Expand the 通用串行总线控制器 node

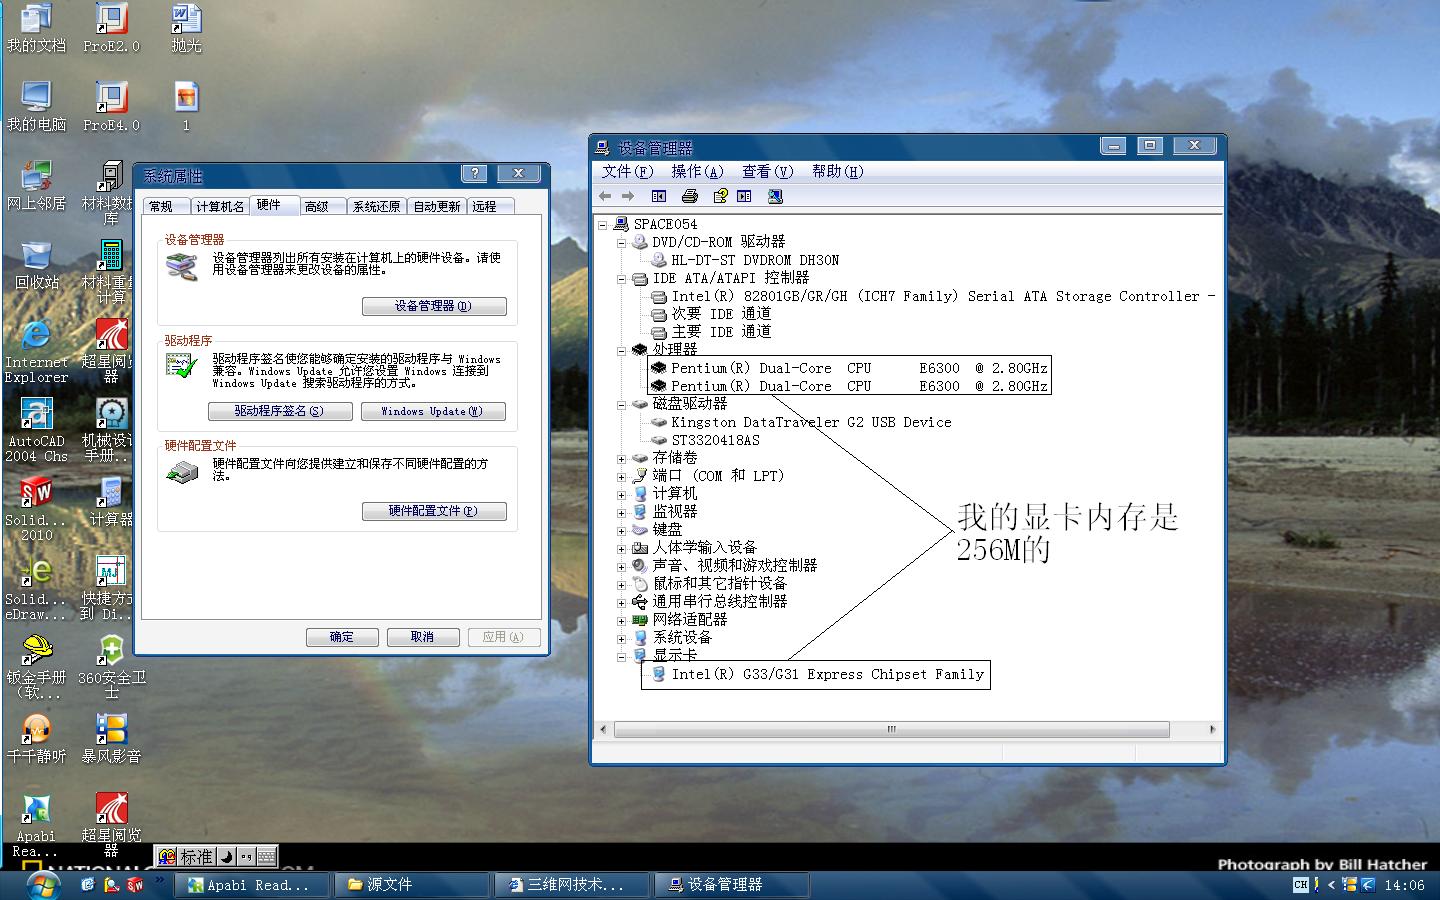(621, 603)
